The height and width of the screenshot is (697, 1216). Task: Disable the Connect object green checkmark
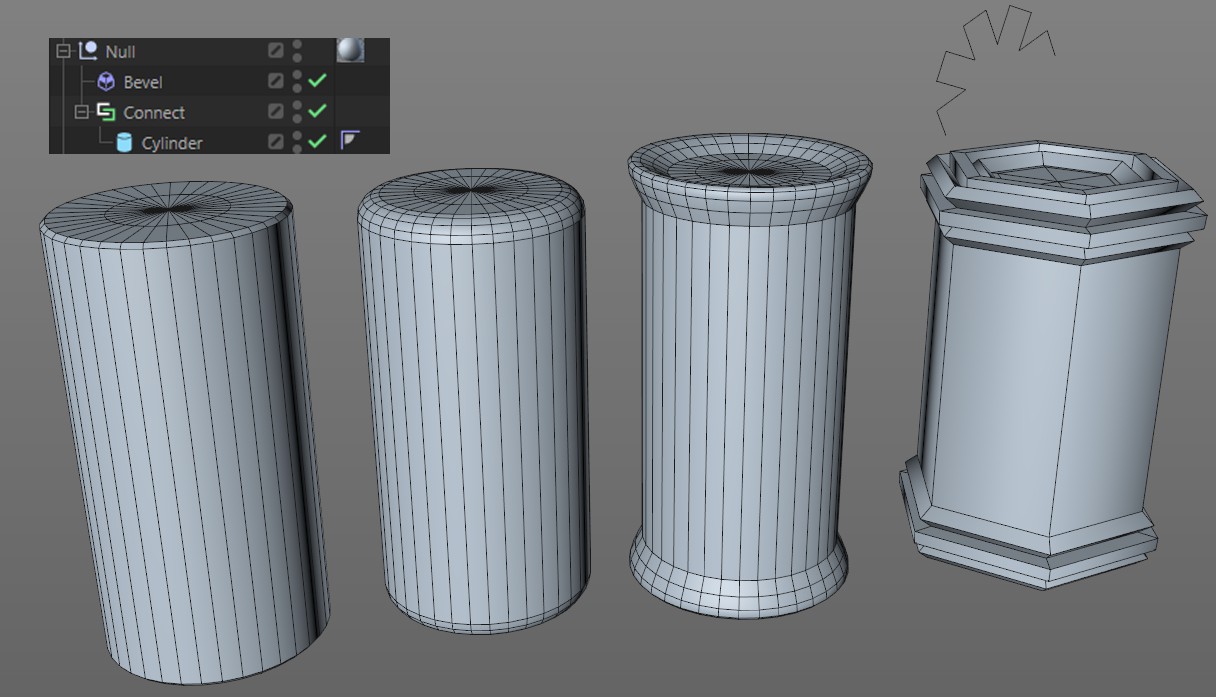(x=318, y=111)
